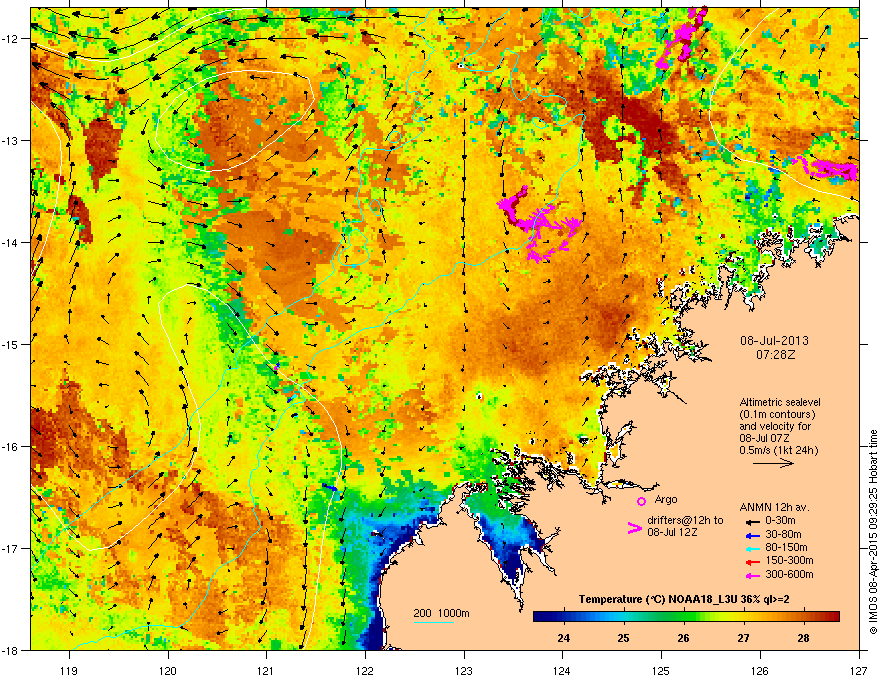Screen dimensions: 880x680
Task: Click the magenta drifter track near 125.3, -12
Action: 681,37
